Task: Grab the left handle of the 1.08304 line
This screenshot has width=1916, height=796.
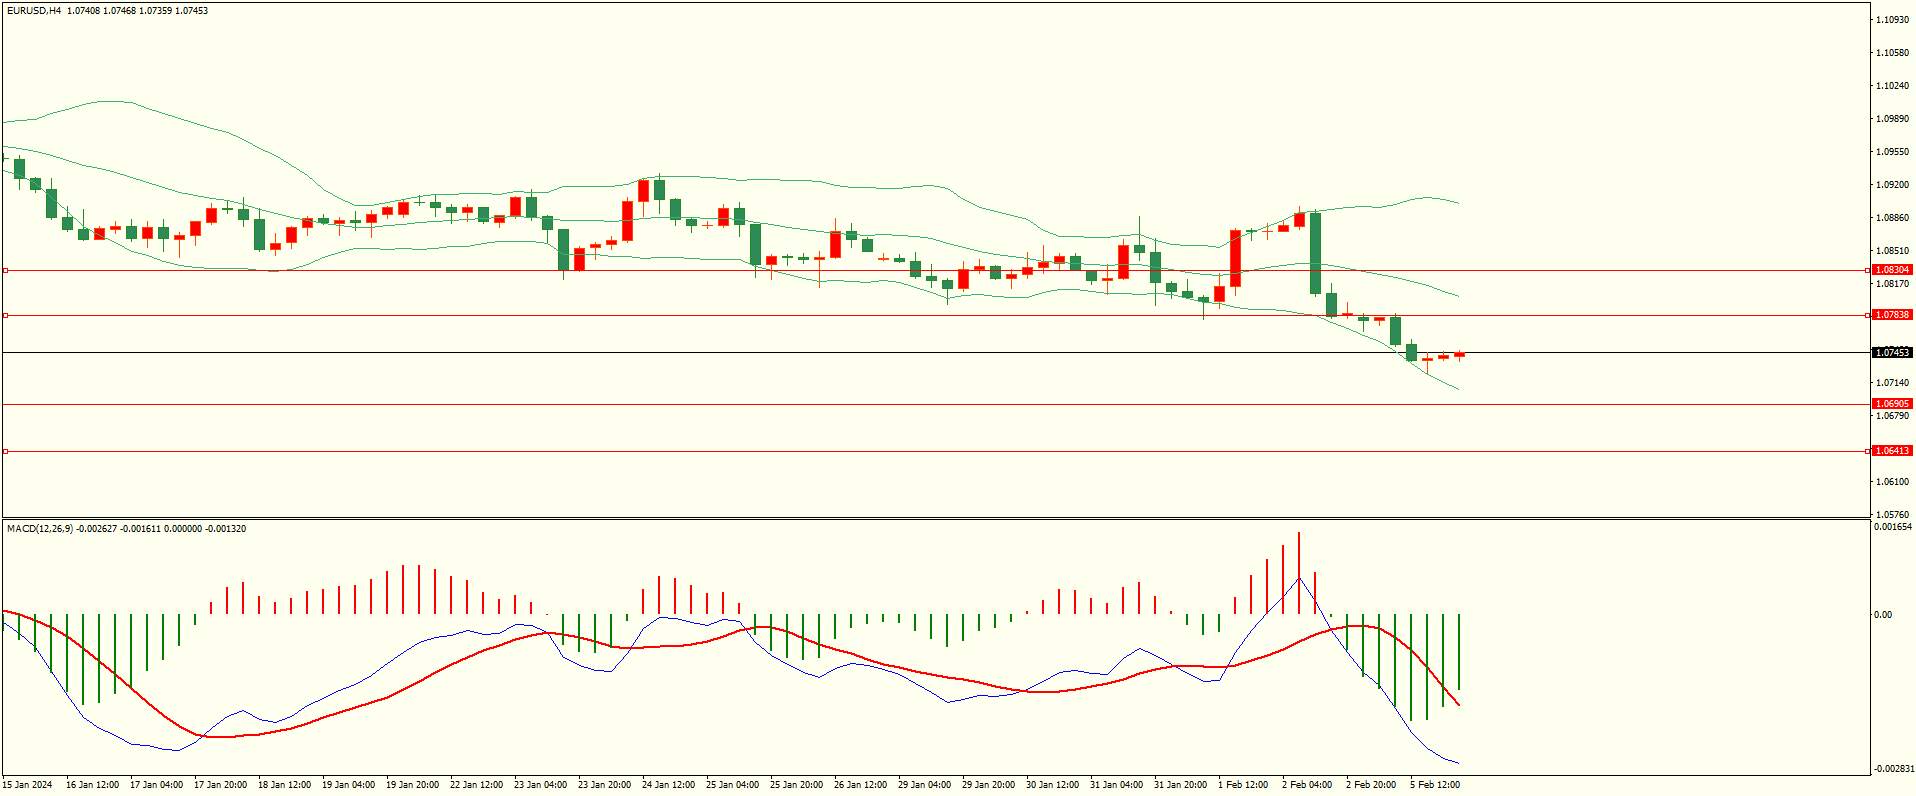Action: [5, 270]
